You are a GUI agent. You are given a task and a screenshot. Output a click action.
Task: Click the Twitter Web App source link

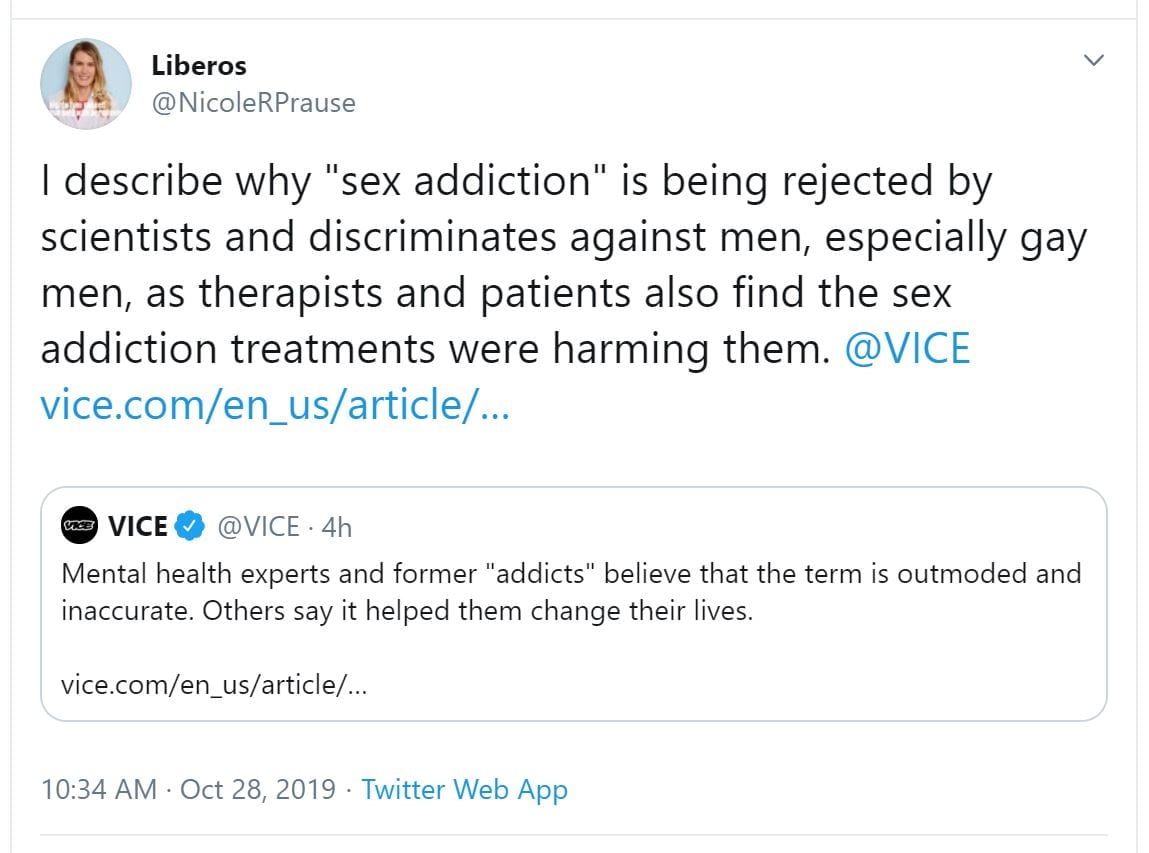tap(465, 789)
